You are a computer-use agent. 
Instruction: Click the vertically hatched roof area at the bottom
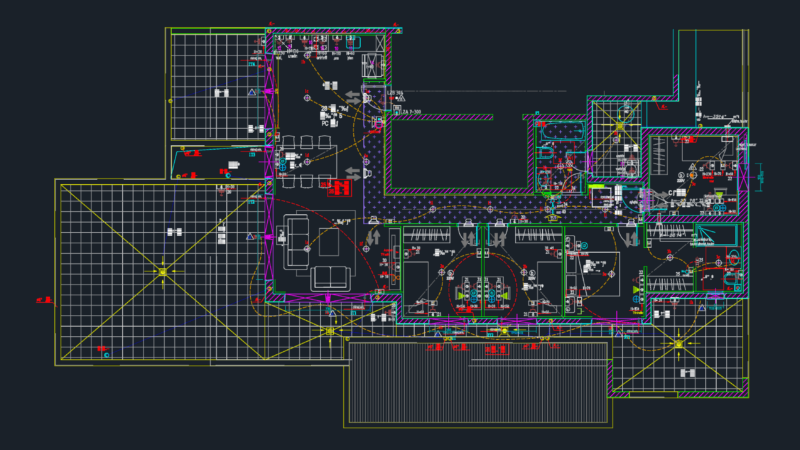click(x=478, y=383)
